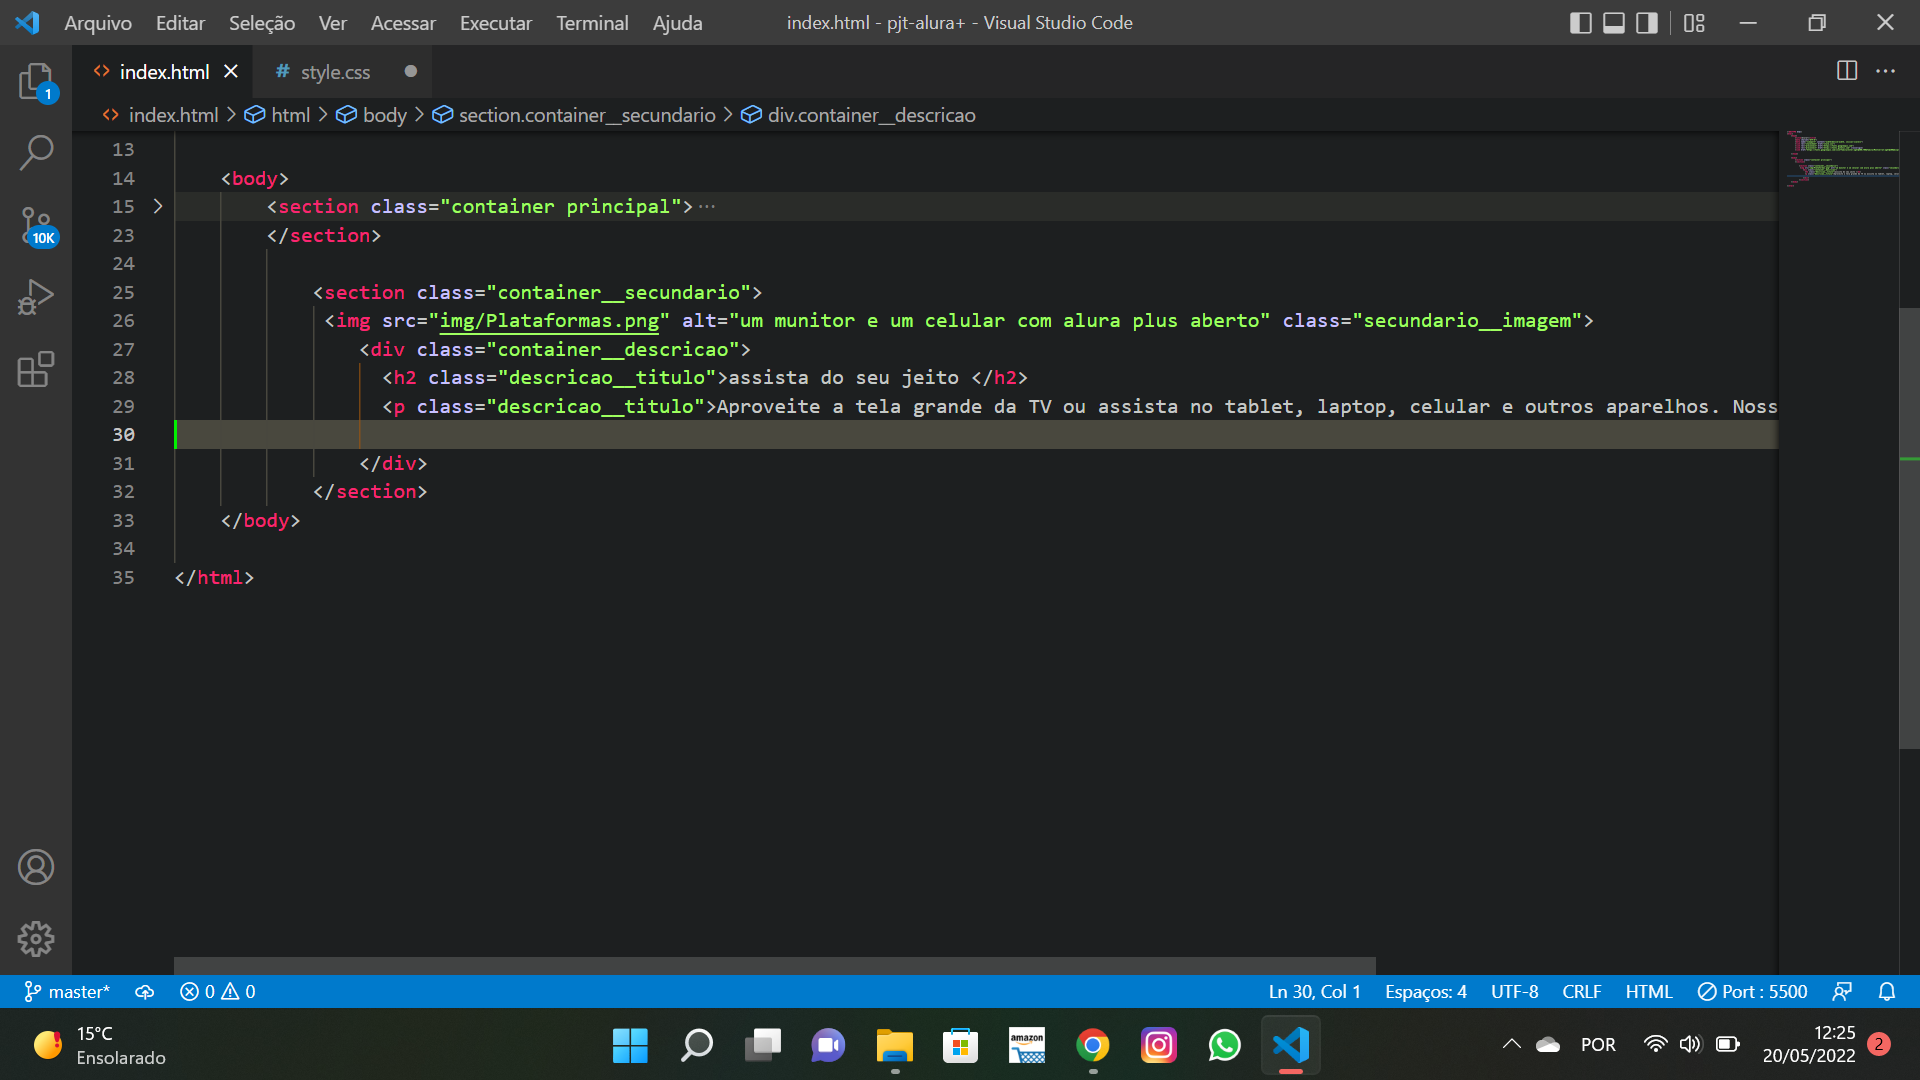Open Run and Debug view
The height and width of the screenshot is (1080, 1920).
(x=36, y=298)
